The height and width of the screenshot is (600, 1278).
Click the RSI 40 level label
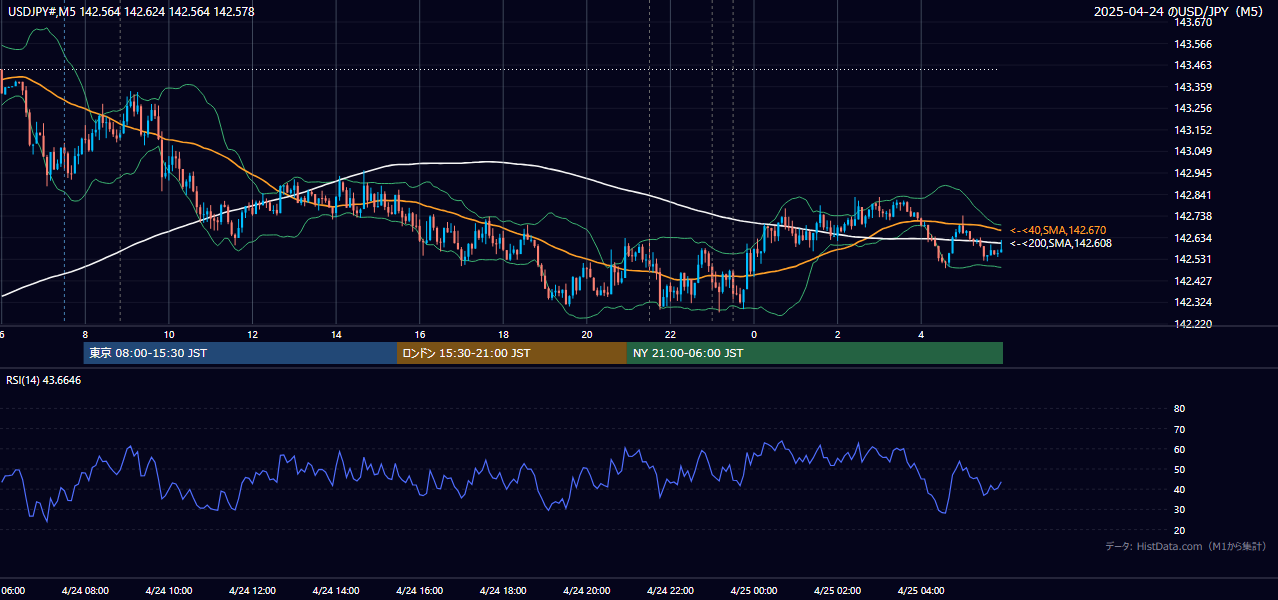pos(1179,489)
